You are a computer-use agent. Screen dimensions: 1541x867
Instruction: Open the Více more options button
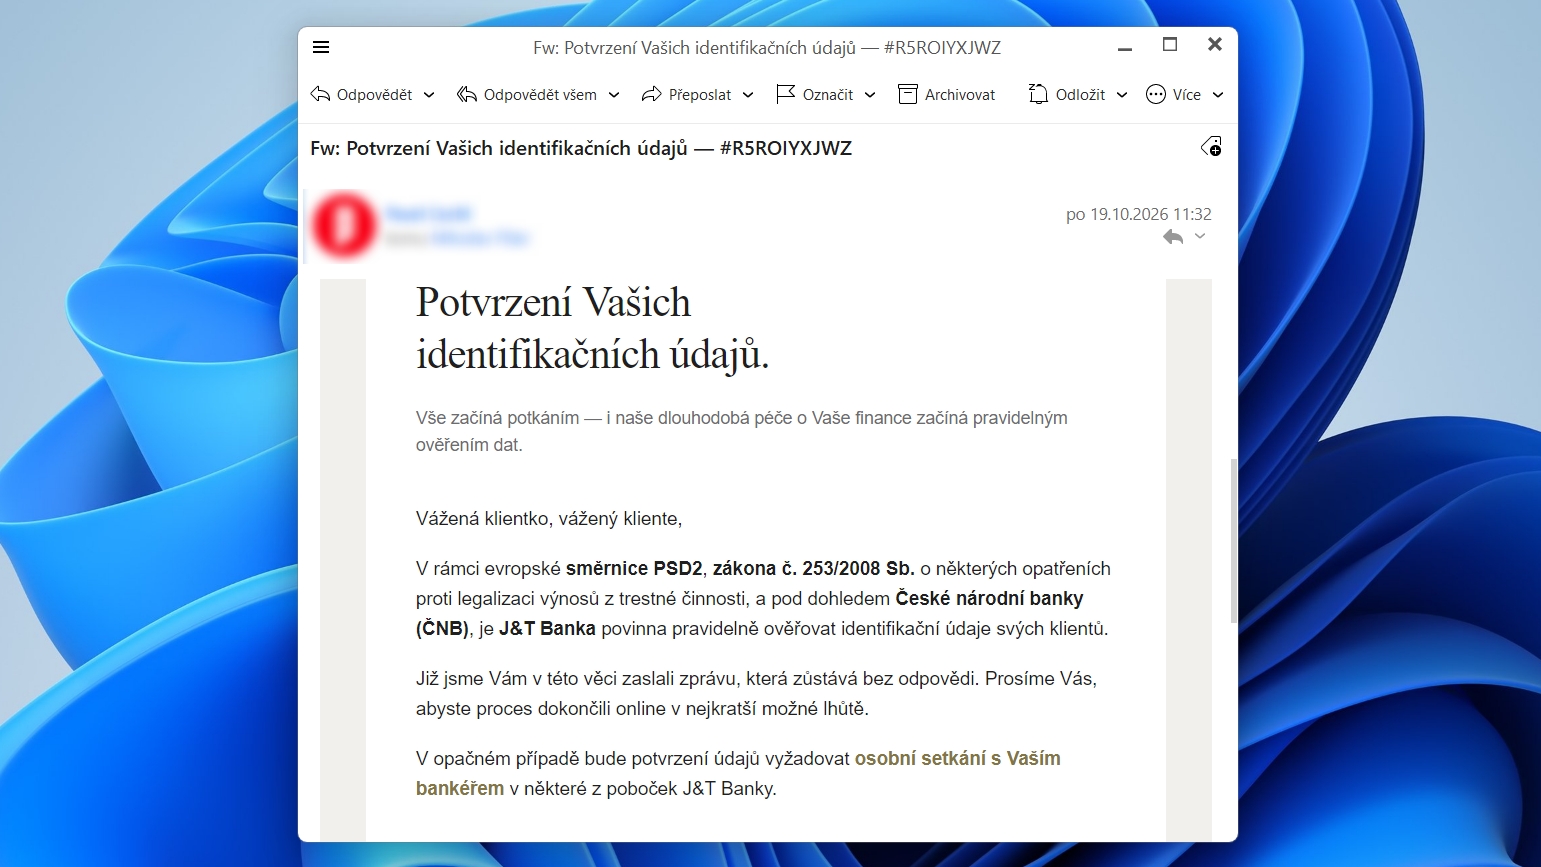coord(1173,95)
